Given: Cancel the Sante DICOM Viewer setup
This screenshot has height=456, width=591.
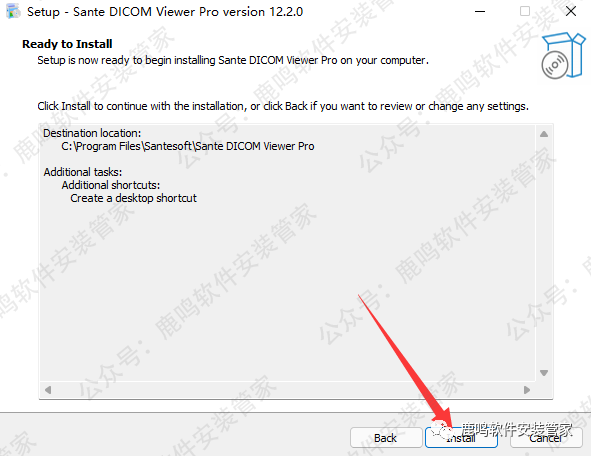Looking at the screenshot, I should [x=545, y=438].
